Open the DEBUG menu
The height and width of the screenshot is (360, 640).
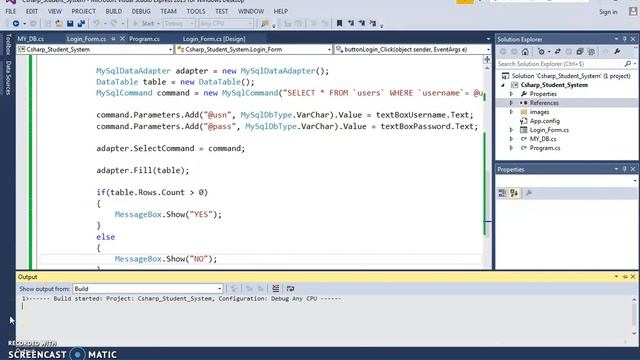click(x=141, y=11)
